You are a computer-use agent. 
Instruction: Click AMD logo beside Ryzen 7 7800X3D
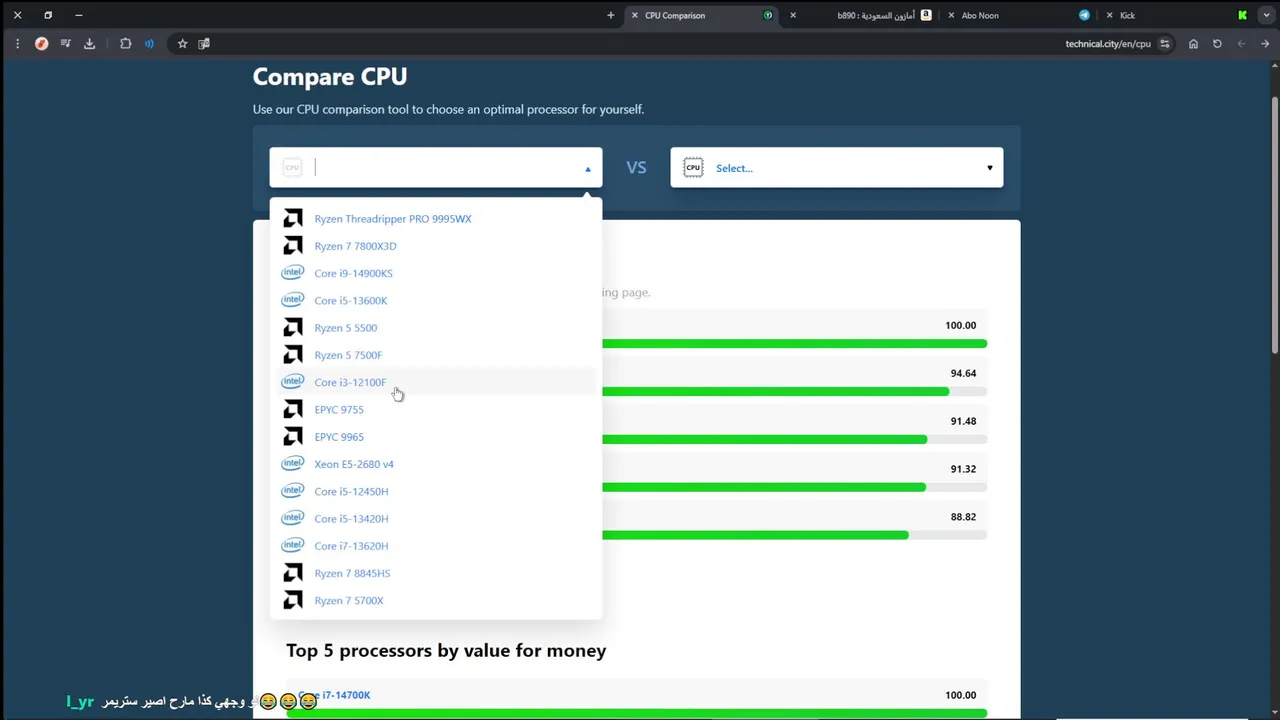(293, 246)
